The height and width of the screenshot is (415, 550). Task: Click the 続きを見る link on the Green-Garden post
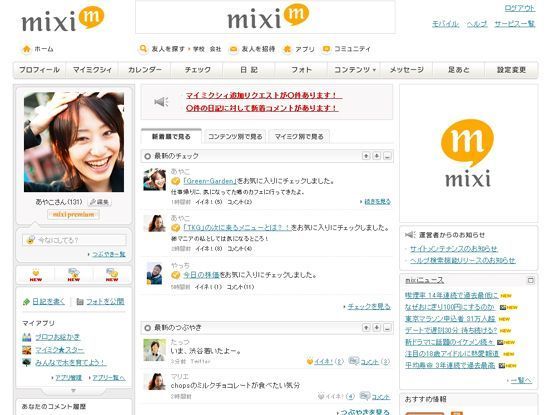tap(377, 202)
